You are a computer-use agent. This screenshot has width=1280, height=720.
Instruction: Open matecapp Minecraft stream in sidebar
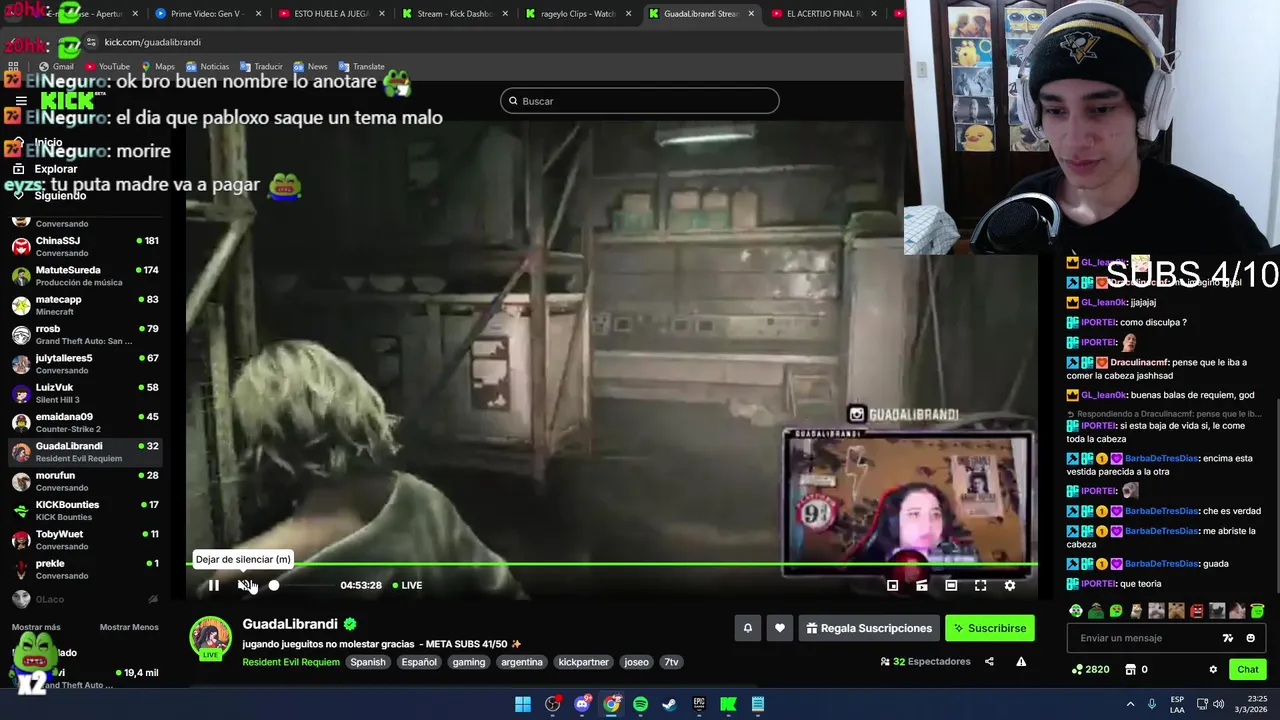point(84,305)
